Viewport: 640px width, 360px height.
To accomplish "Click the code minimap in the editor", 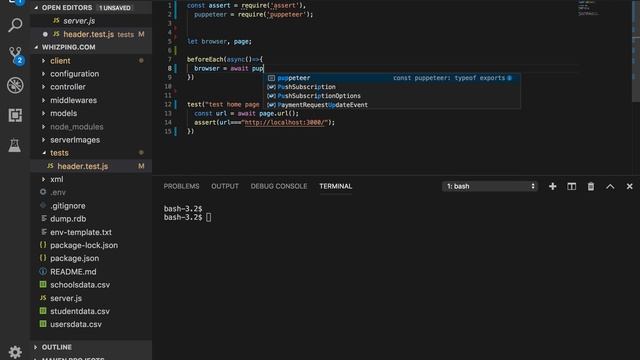I will pyautogui.click(x=588, y=8).
